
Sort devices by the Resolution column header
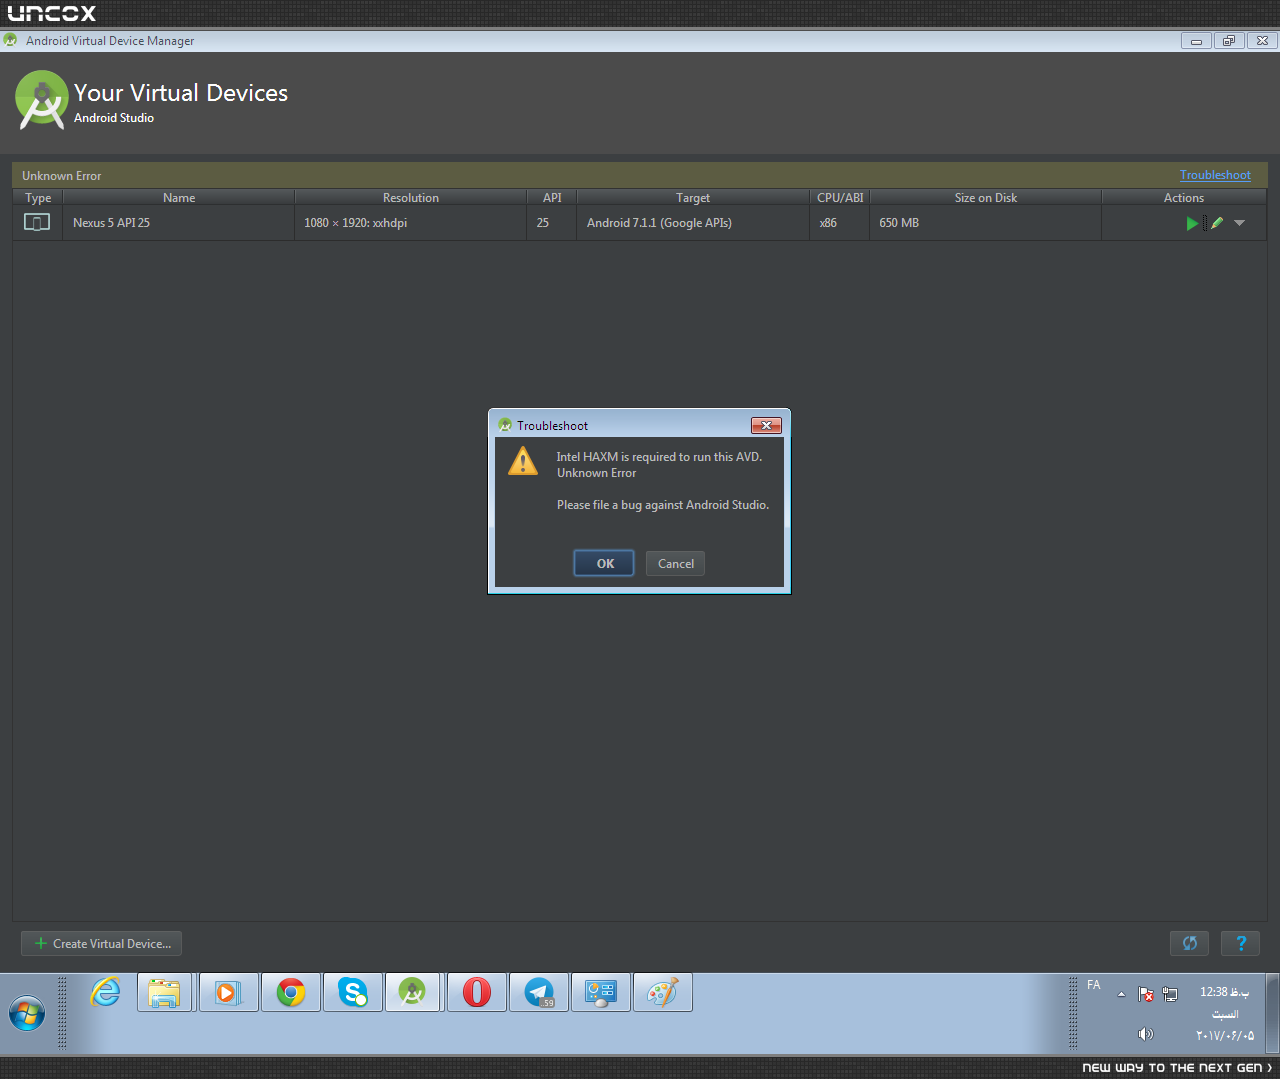pos(411,198)
